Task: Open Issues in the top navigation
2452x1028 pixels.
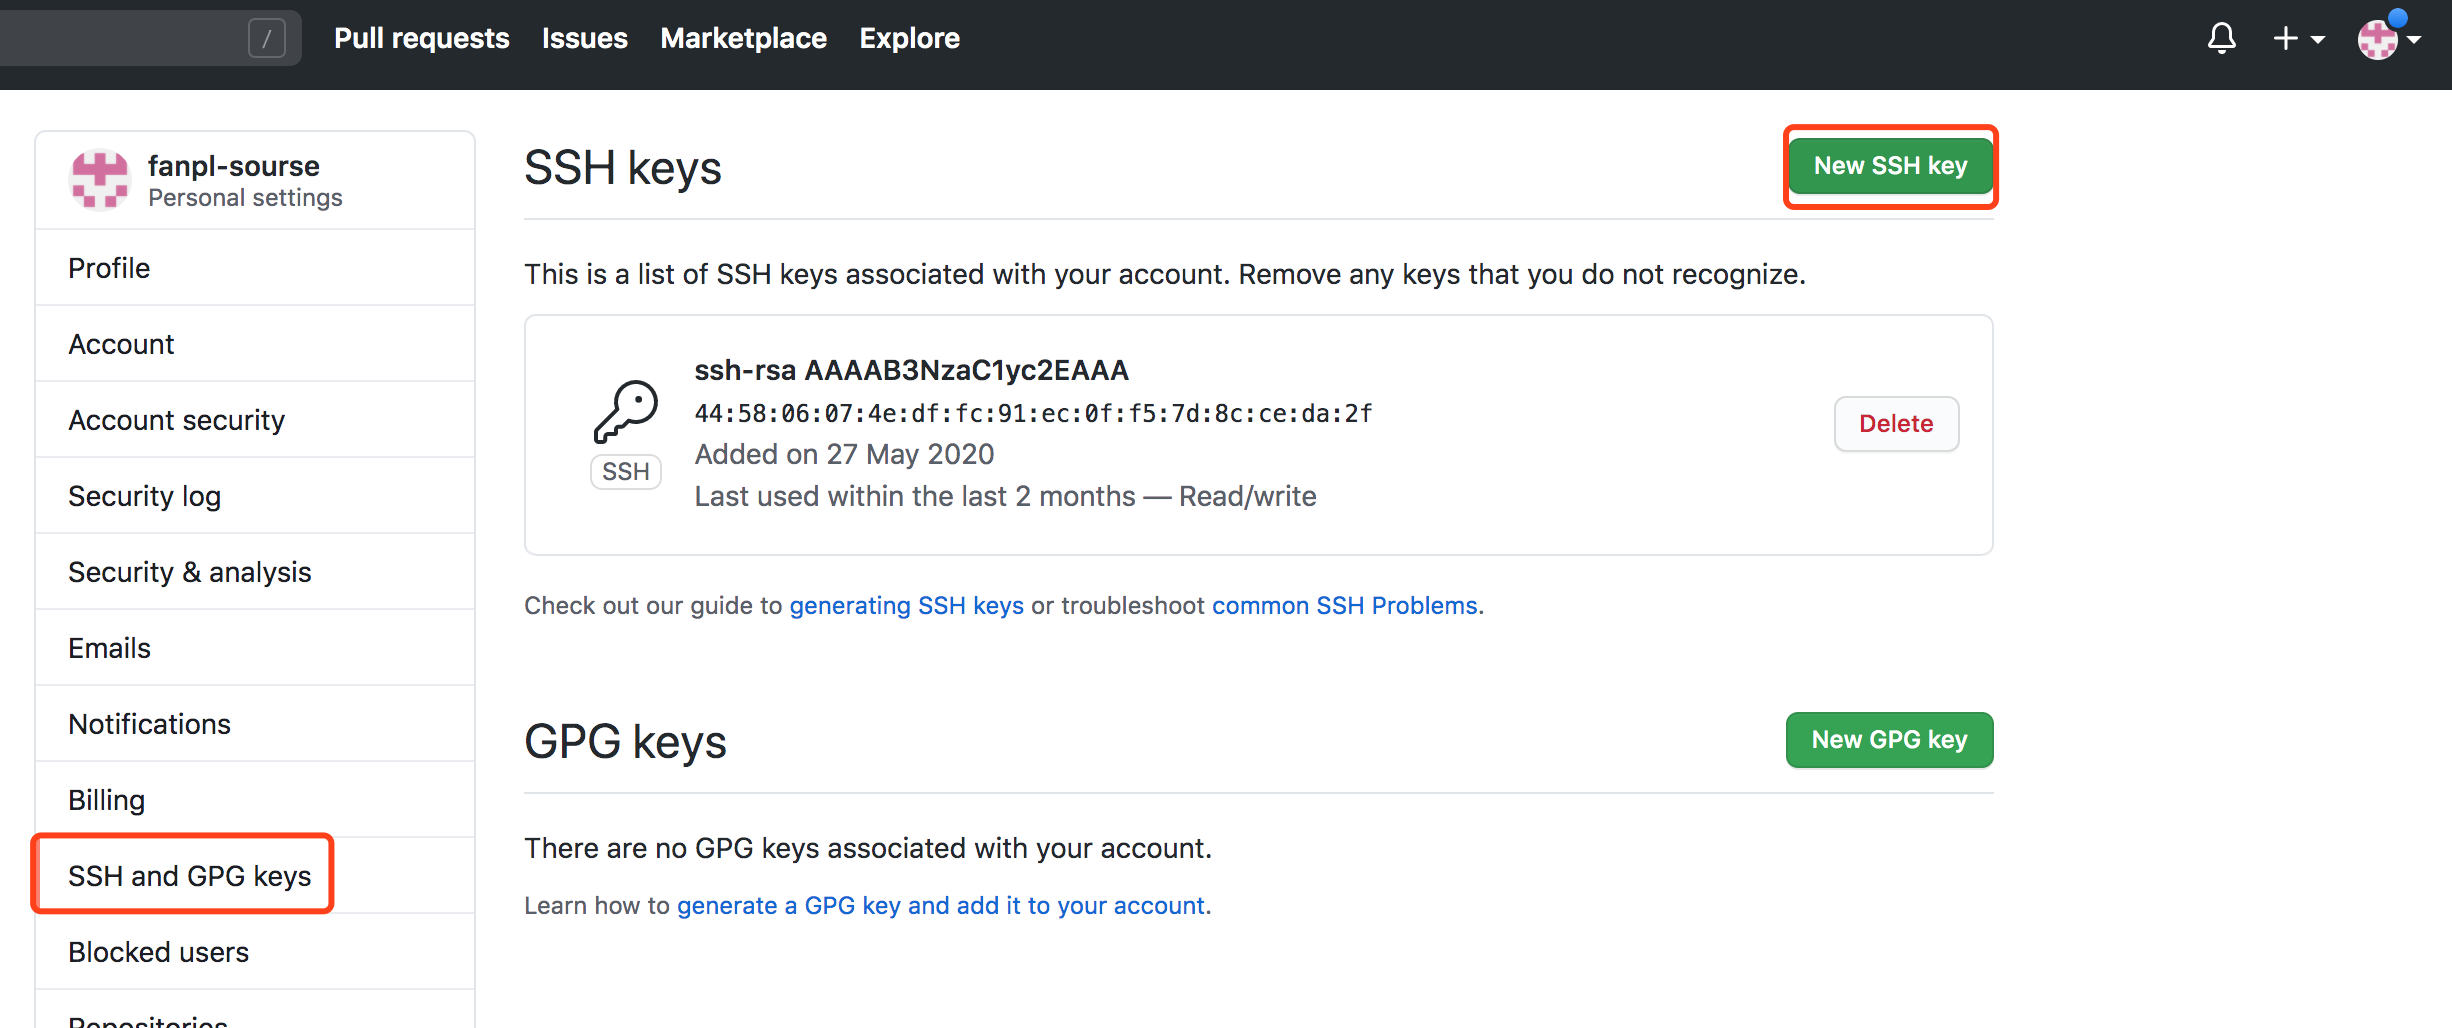Action: pyautogui.click(x=584, y=39)
